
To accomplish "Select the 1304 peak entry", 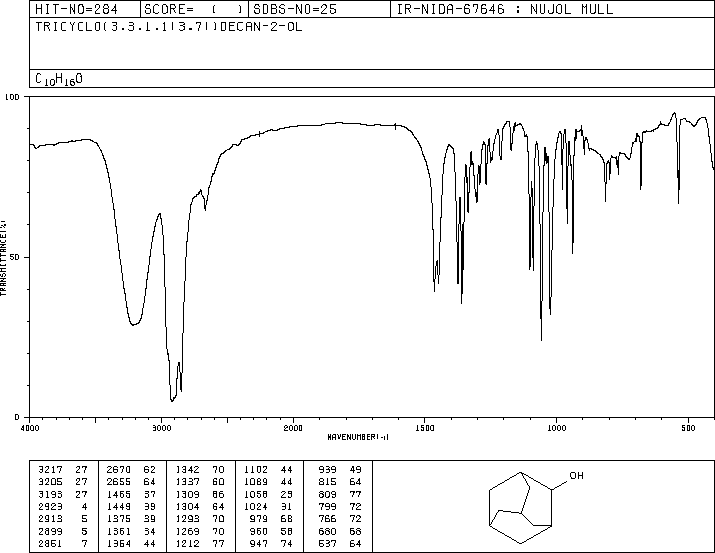I will 200,506.
